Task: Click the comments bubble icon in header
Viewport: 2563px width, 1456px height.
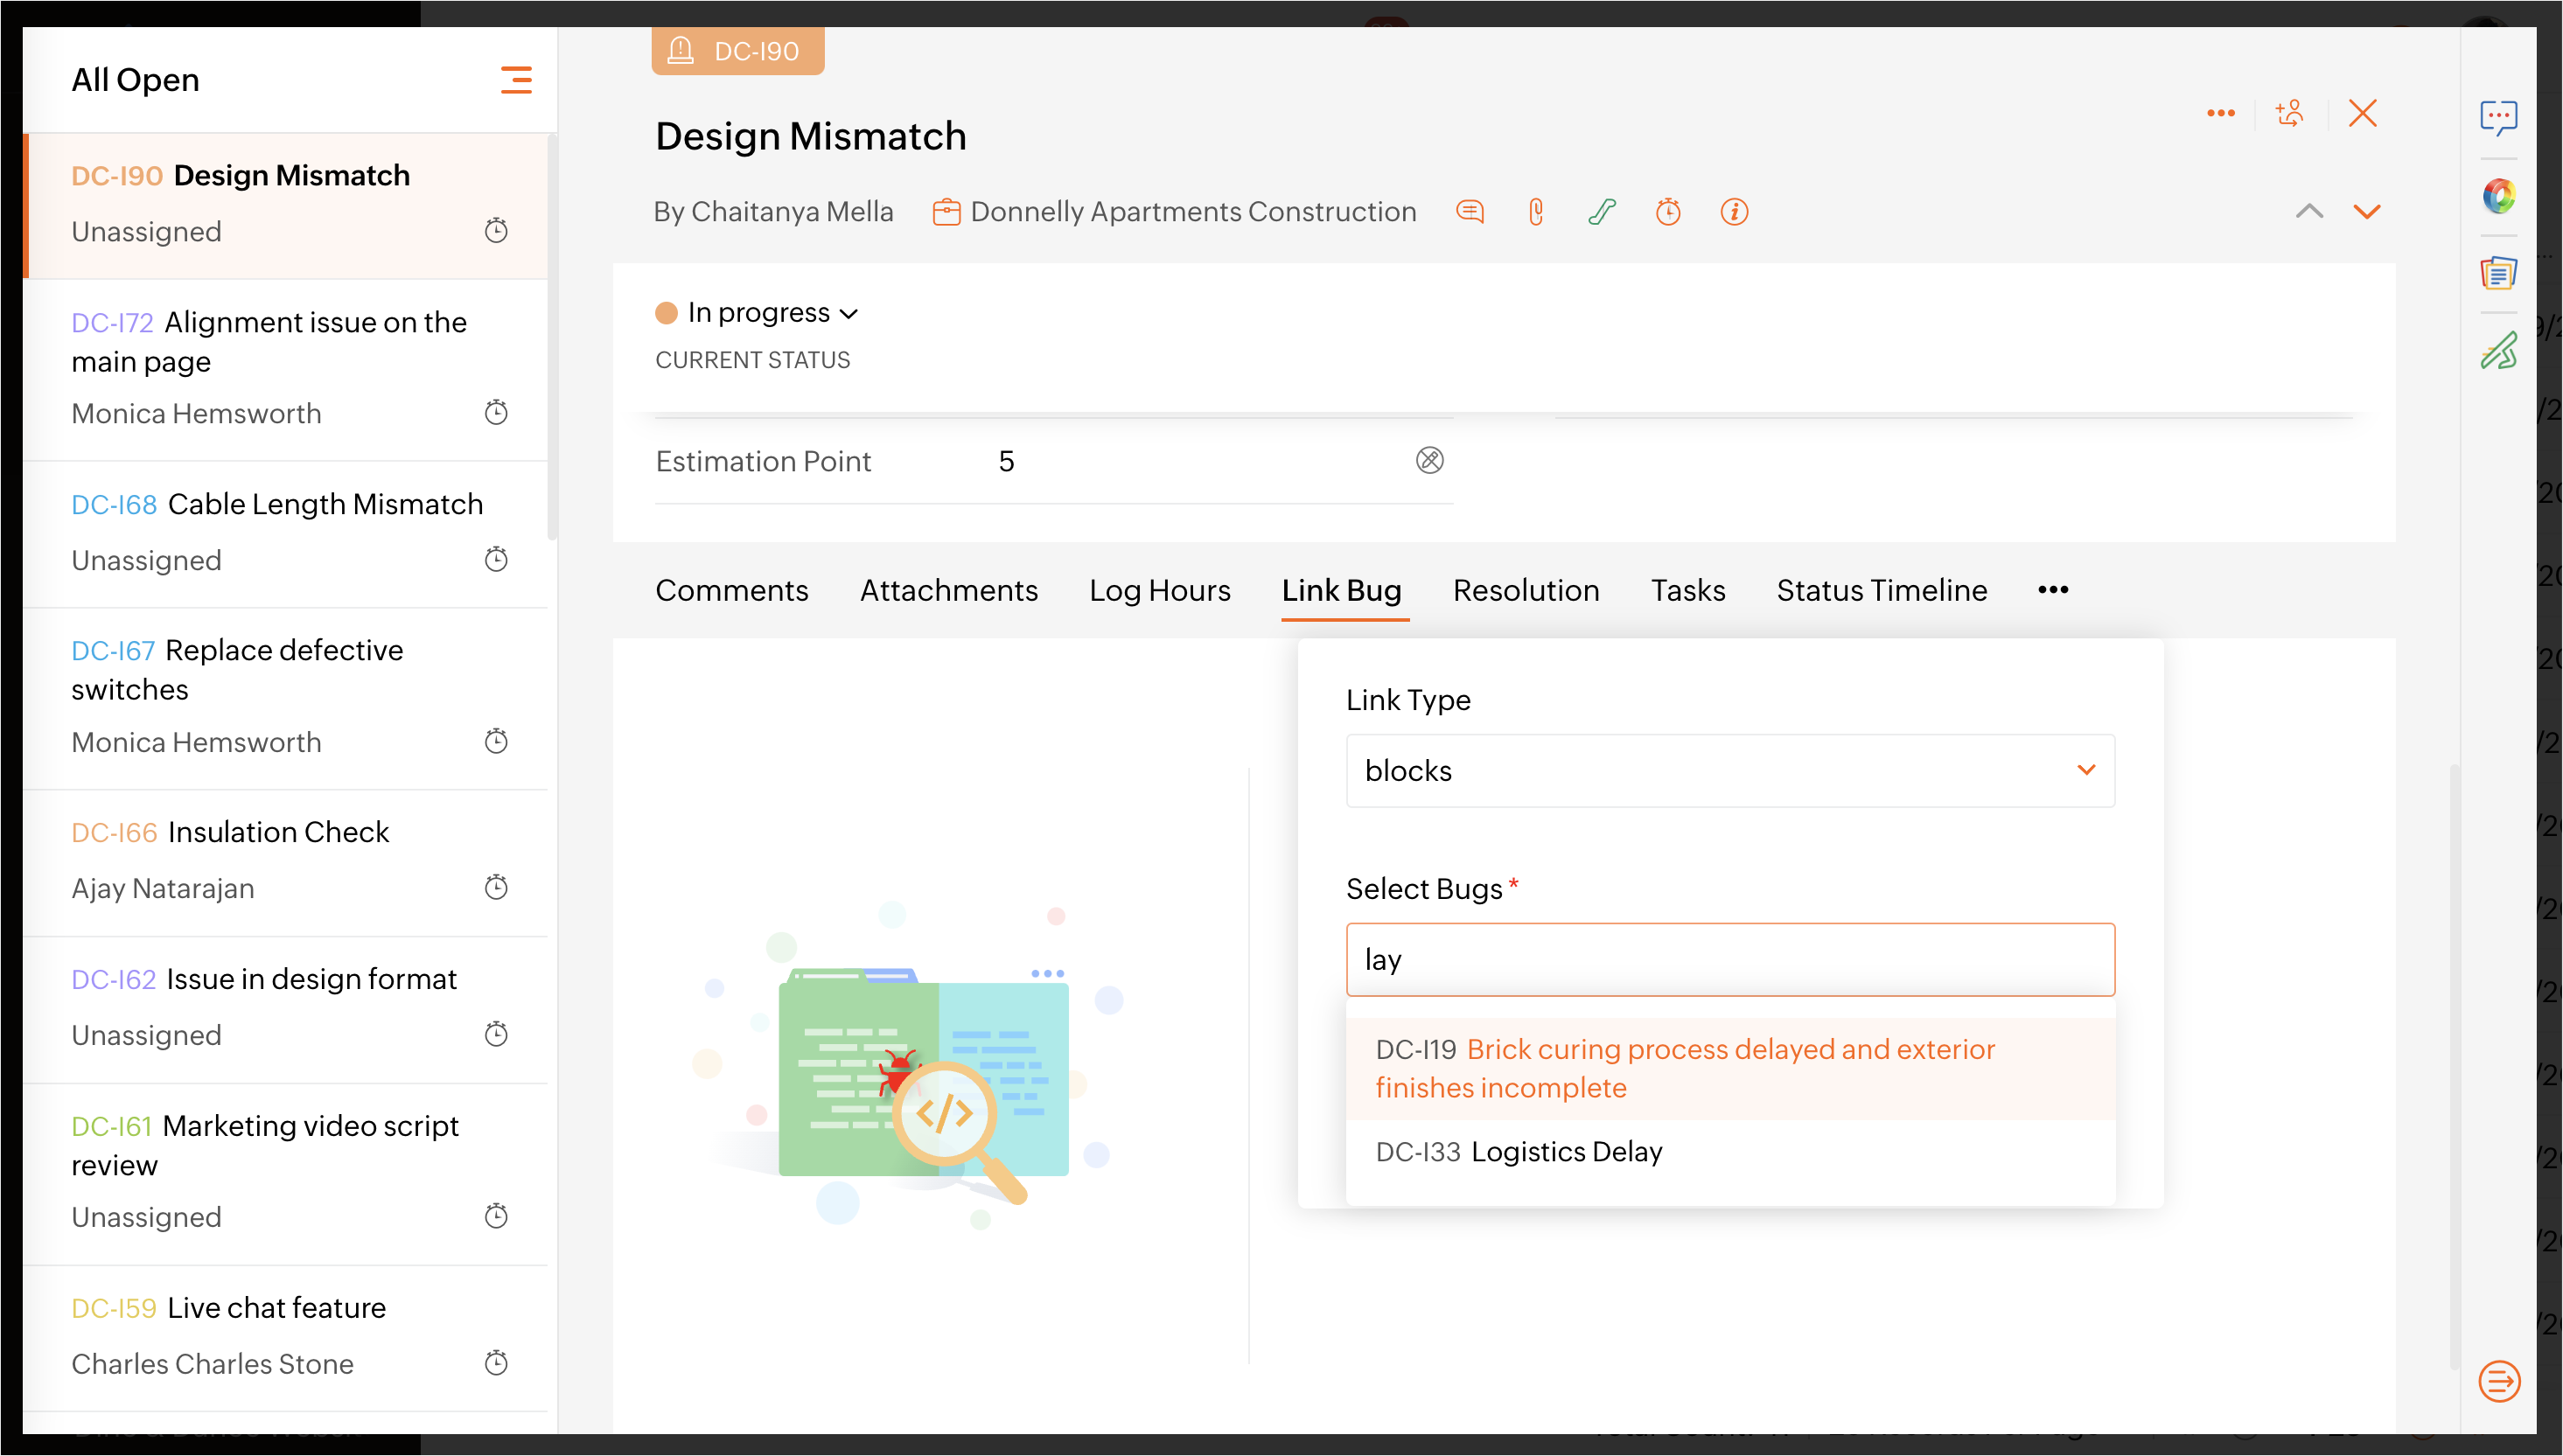Action: pos(1469,212)
